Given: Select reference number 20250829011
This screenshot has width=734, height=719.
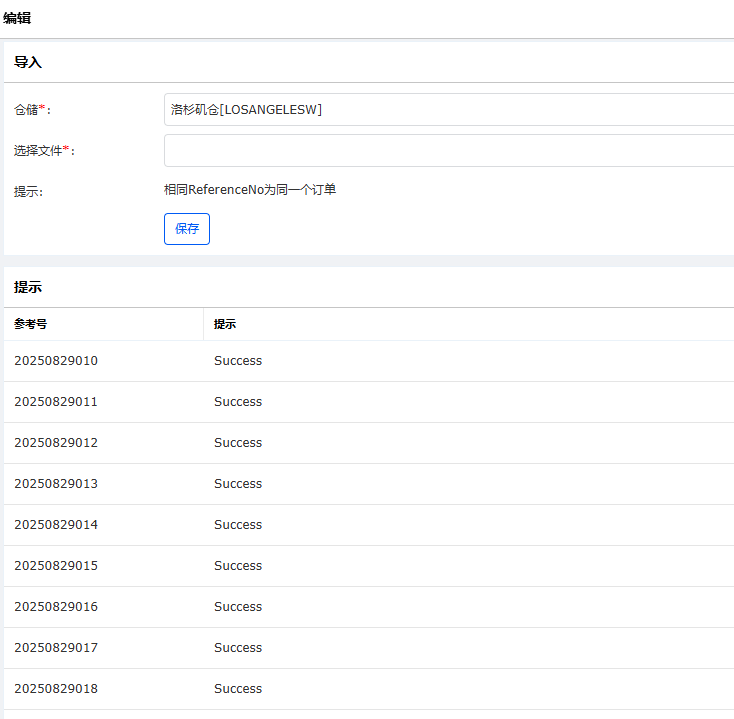Looking at the screenshot, I should click(x=56, y=402).
